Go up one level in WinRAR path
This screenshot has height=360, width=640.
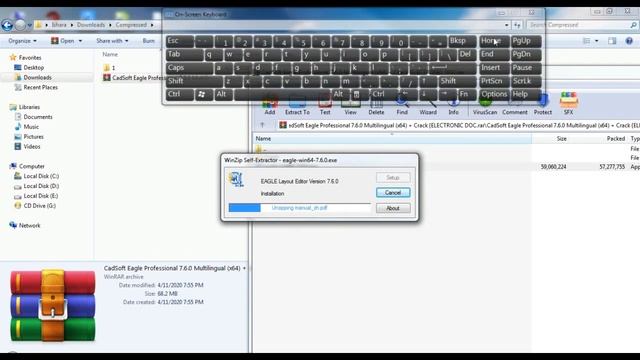[262, 125]
